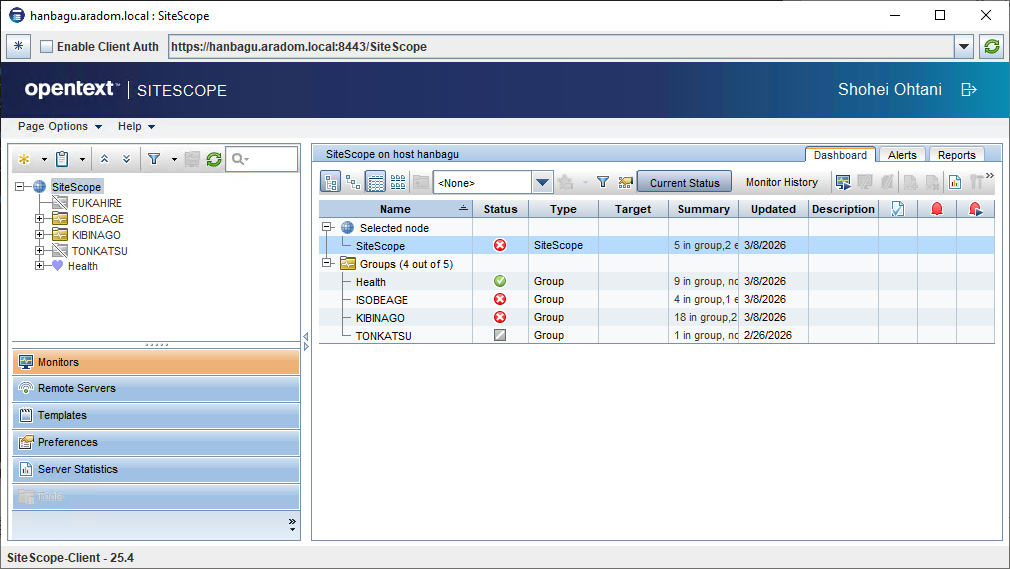
Task: Open the Page Options menu
Action: coord(60,126)
